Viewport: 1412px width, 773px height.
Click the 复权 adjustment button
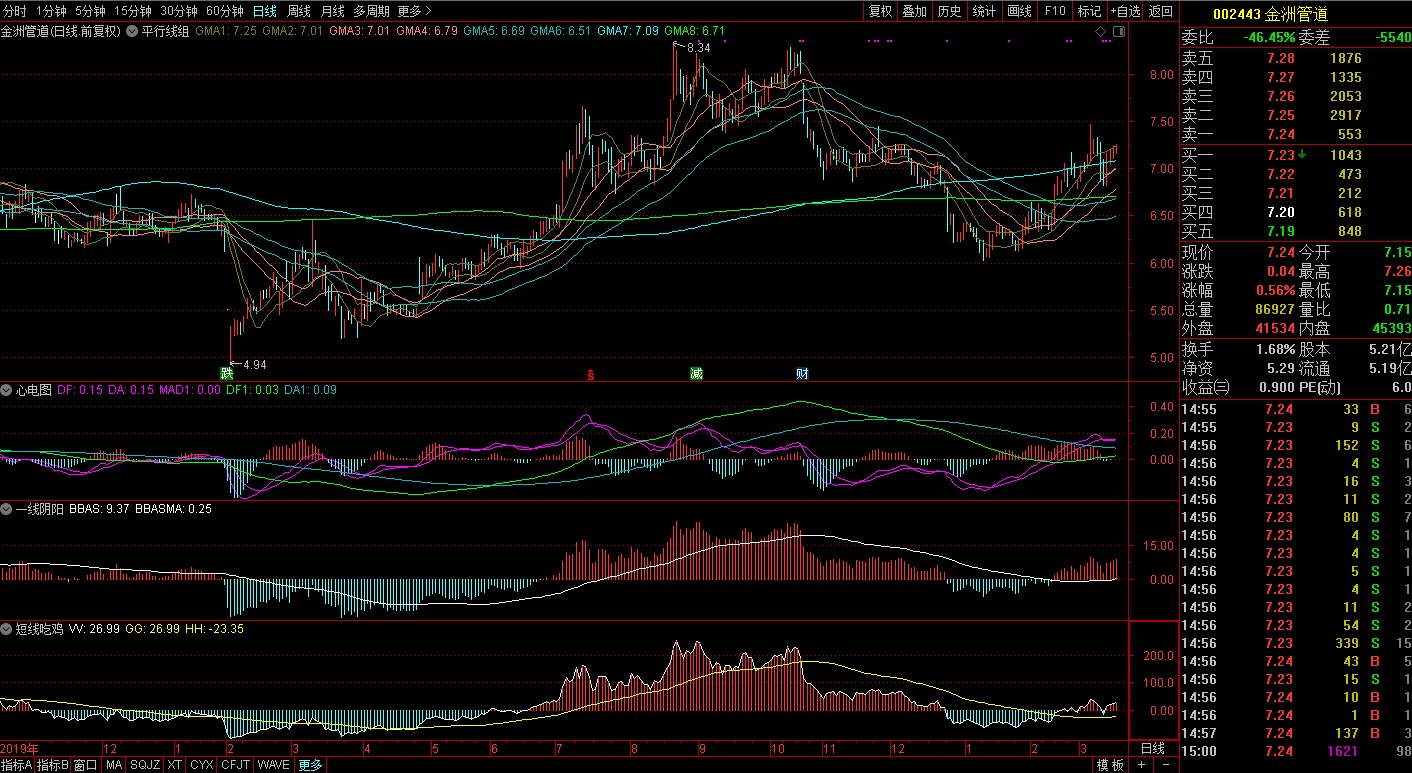coord(880,11)
